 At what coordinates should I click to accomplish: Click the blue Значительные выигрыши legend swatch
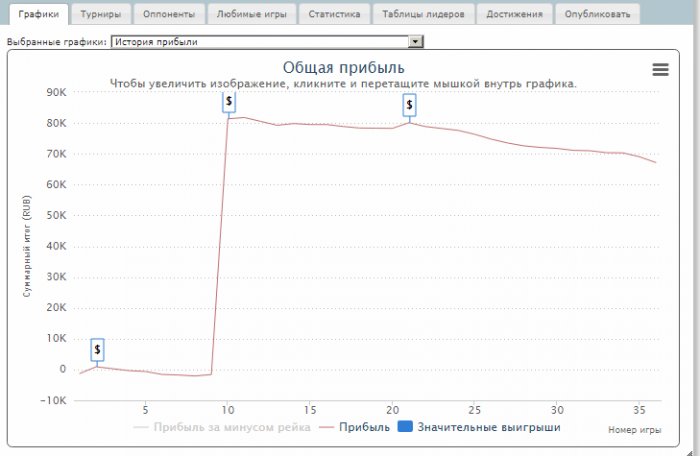(x=405, y=427)
